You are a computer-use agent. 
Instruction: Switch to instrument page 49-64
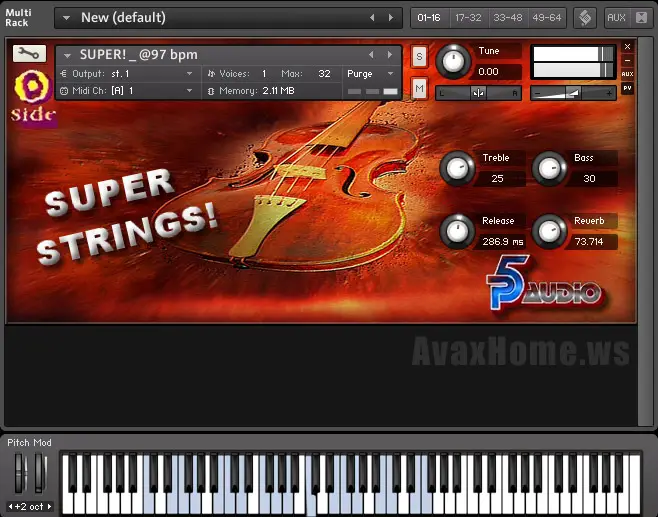pos(546,18)
